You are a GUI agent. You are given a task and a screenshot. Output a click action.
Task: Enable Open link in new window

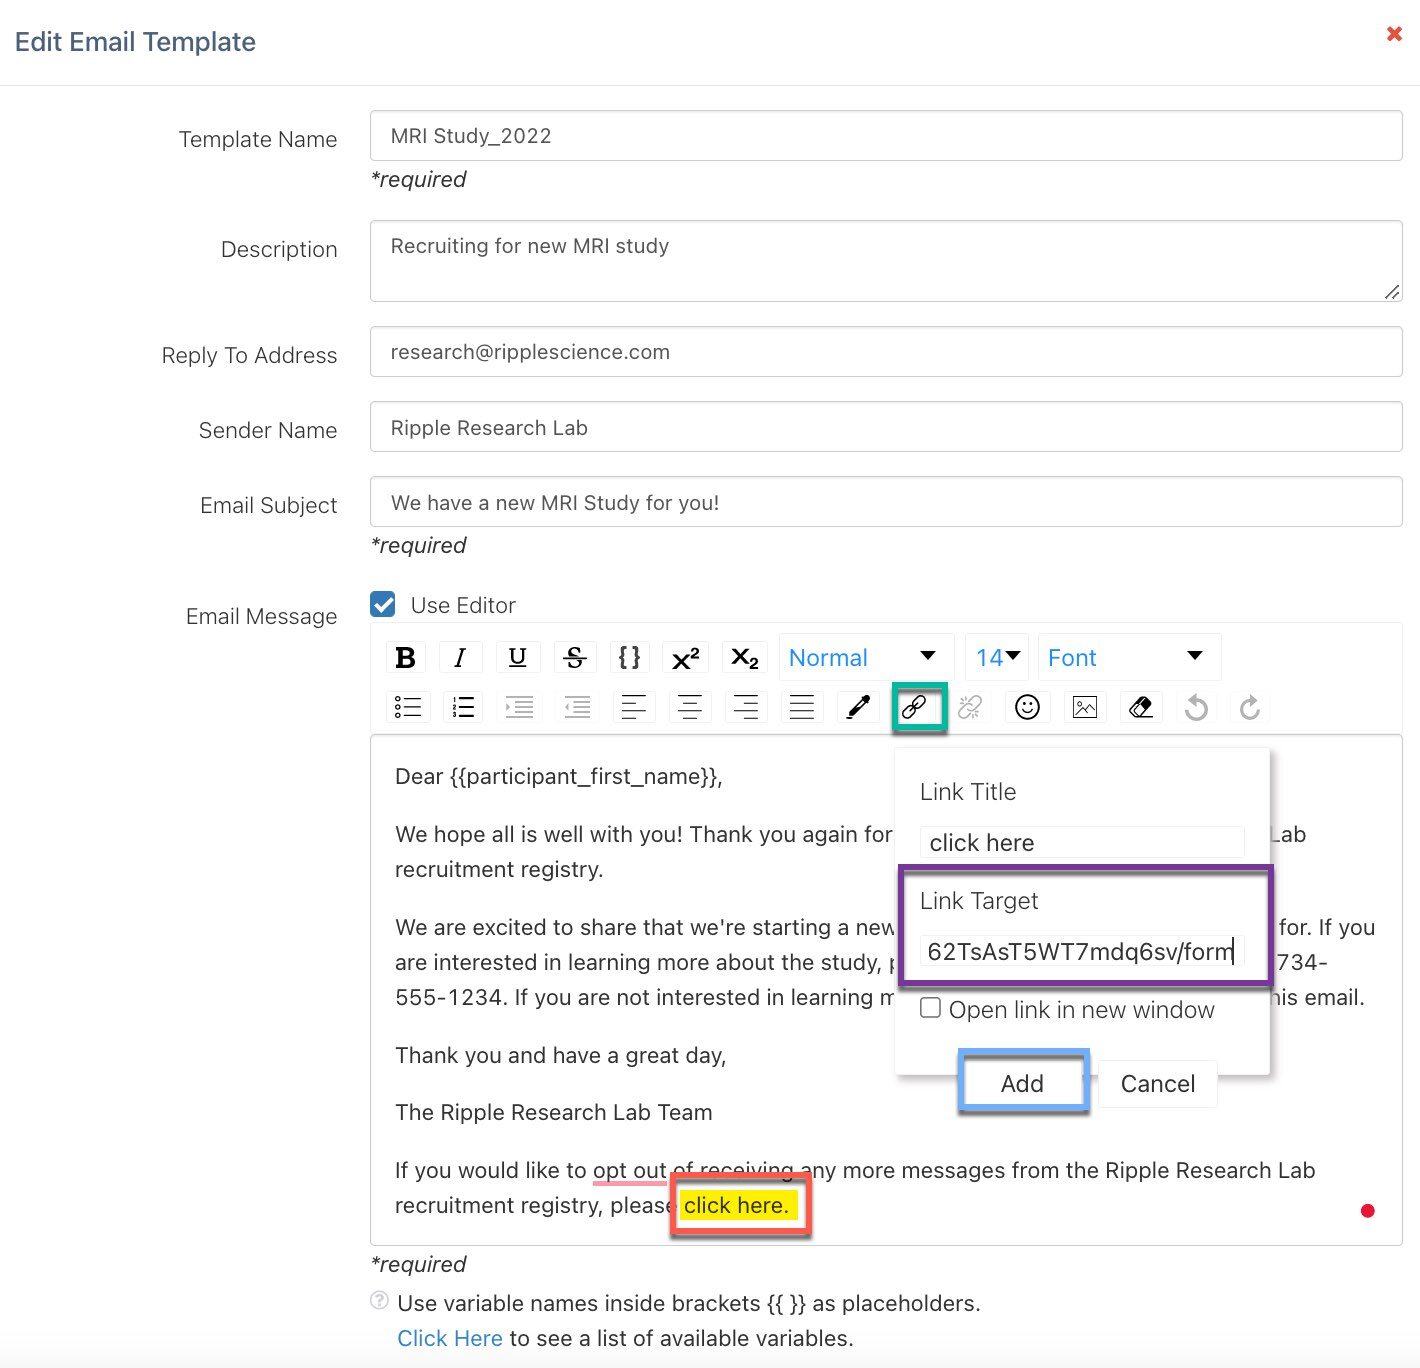931,1008
